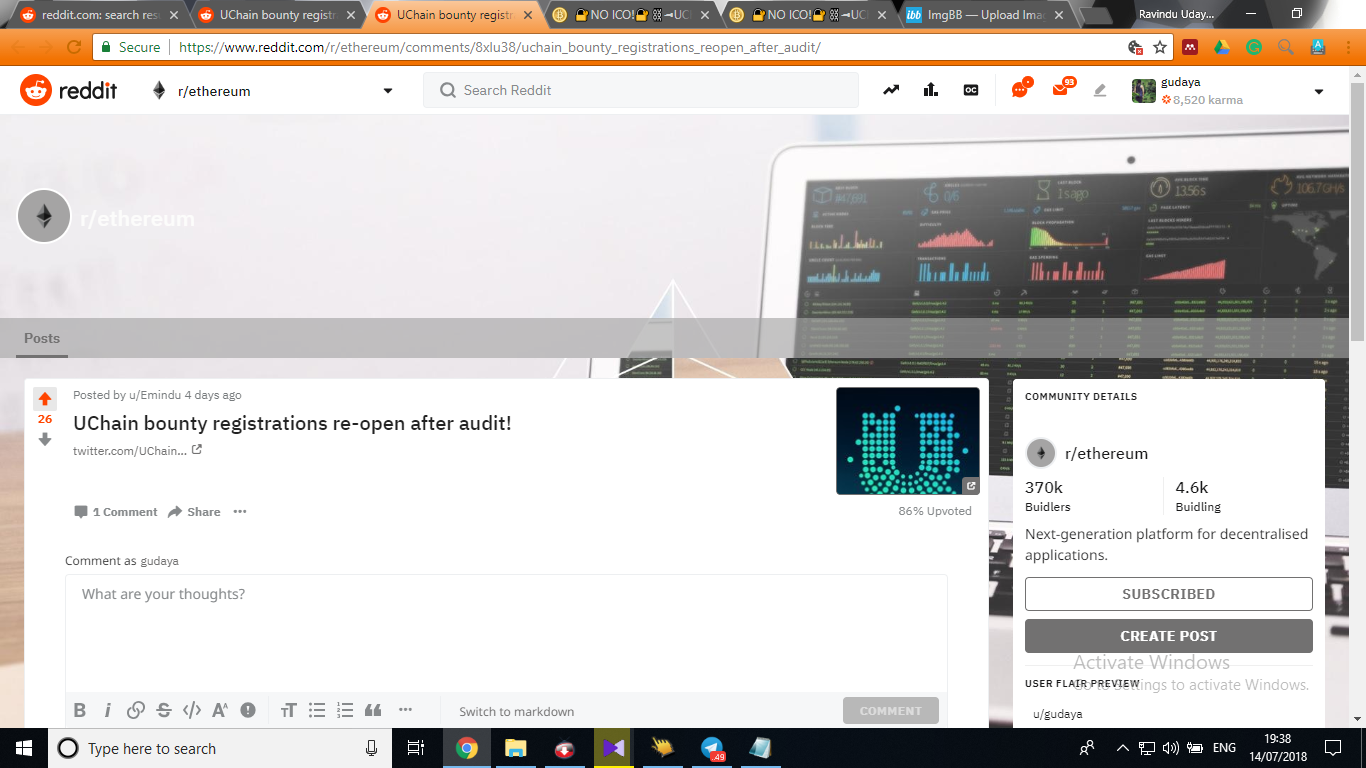This screenshot has height=768, width=1366.
Task: Open the Grammarly extension icon
Action: 1254,47
